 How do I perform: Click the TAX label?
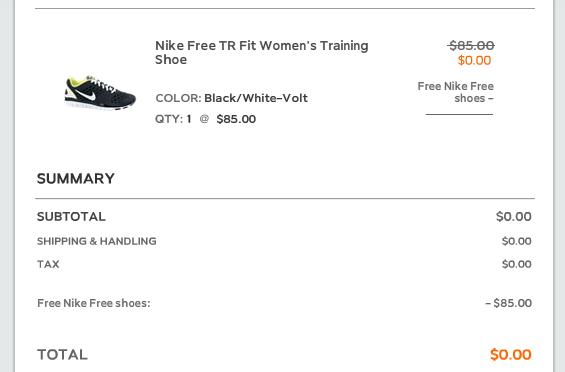[48, 264]
